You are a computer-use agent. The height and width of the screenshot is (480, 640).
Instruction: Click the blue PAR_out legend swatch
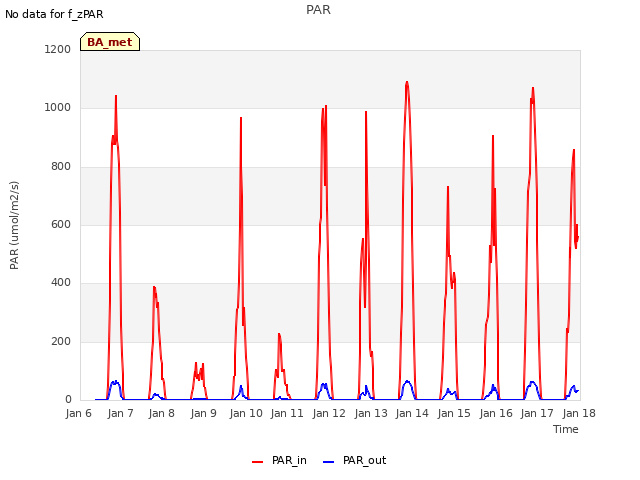329,462
